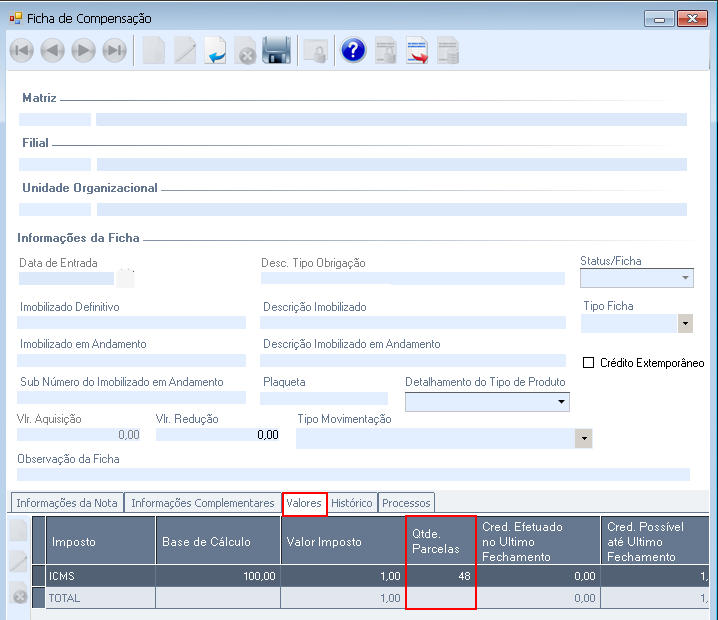Open Detalhamento do Tipo de Produto dropdown

tap(559, 402)
